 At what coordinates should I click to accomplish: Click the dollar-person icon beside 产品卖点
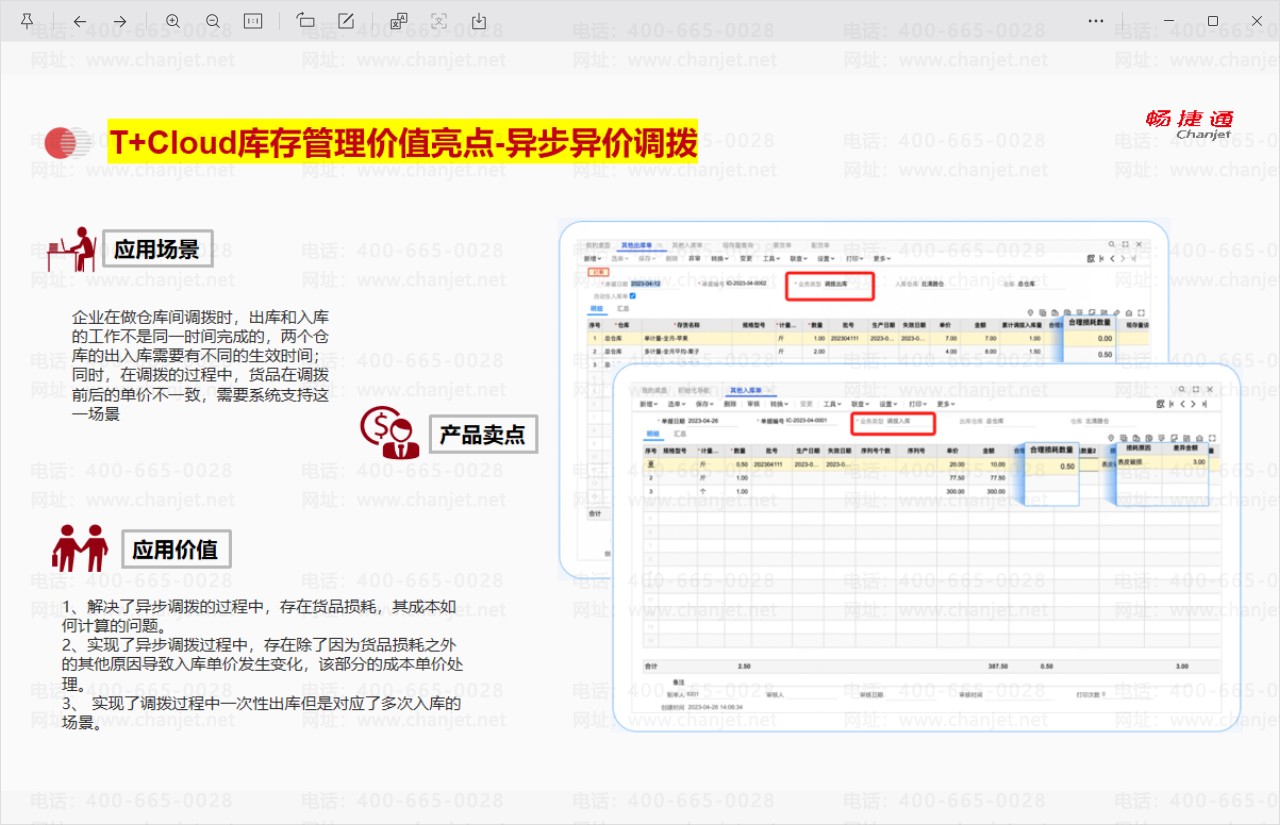[x=389, y=433]
